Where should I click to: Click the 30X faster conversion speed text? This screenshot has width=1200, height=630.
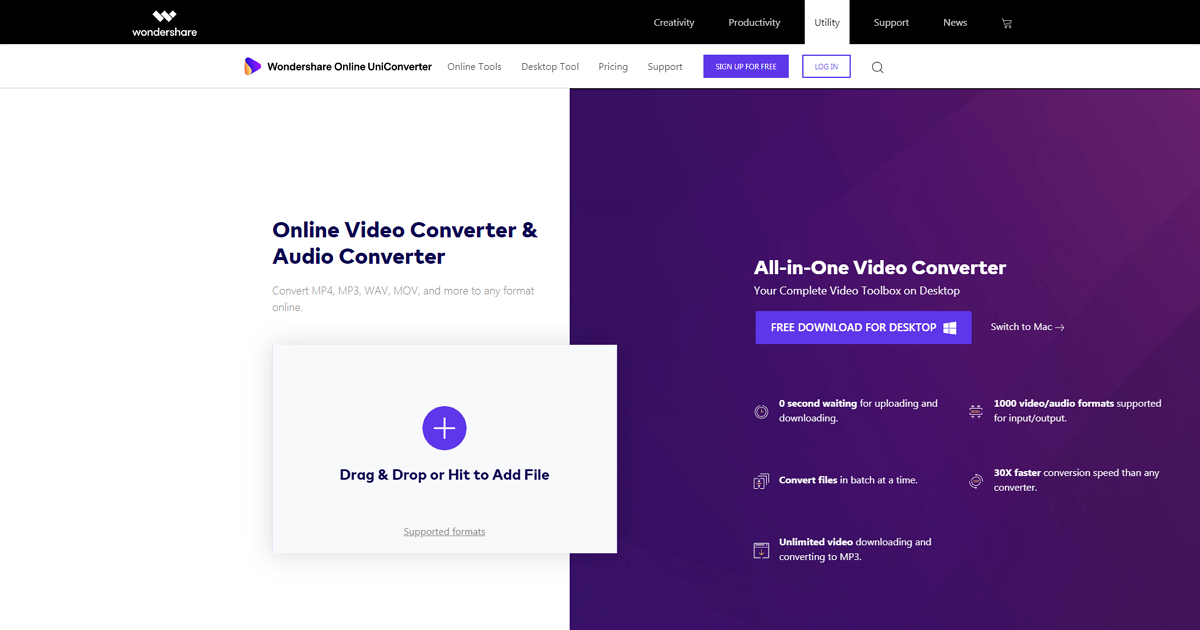point(1076,480)
